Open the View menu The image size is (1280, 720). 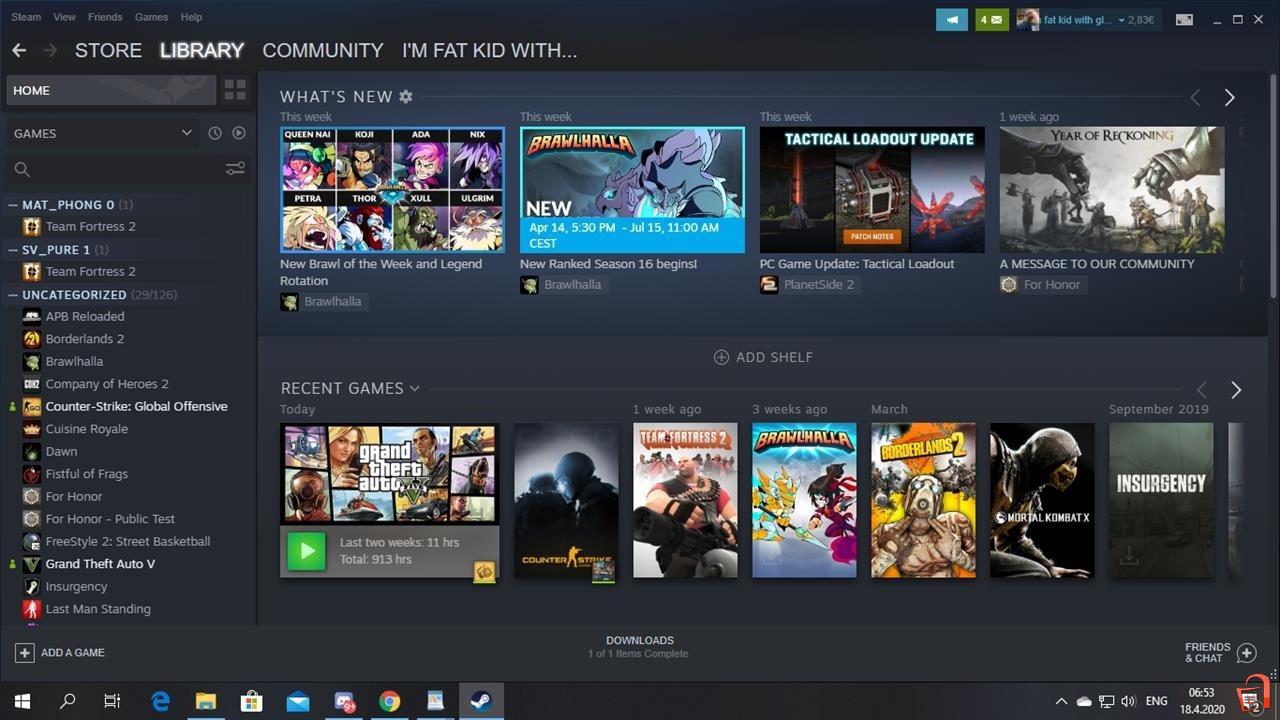pos(64,17)
